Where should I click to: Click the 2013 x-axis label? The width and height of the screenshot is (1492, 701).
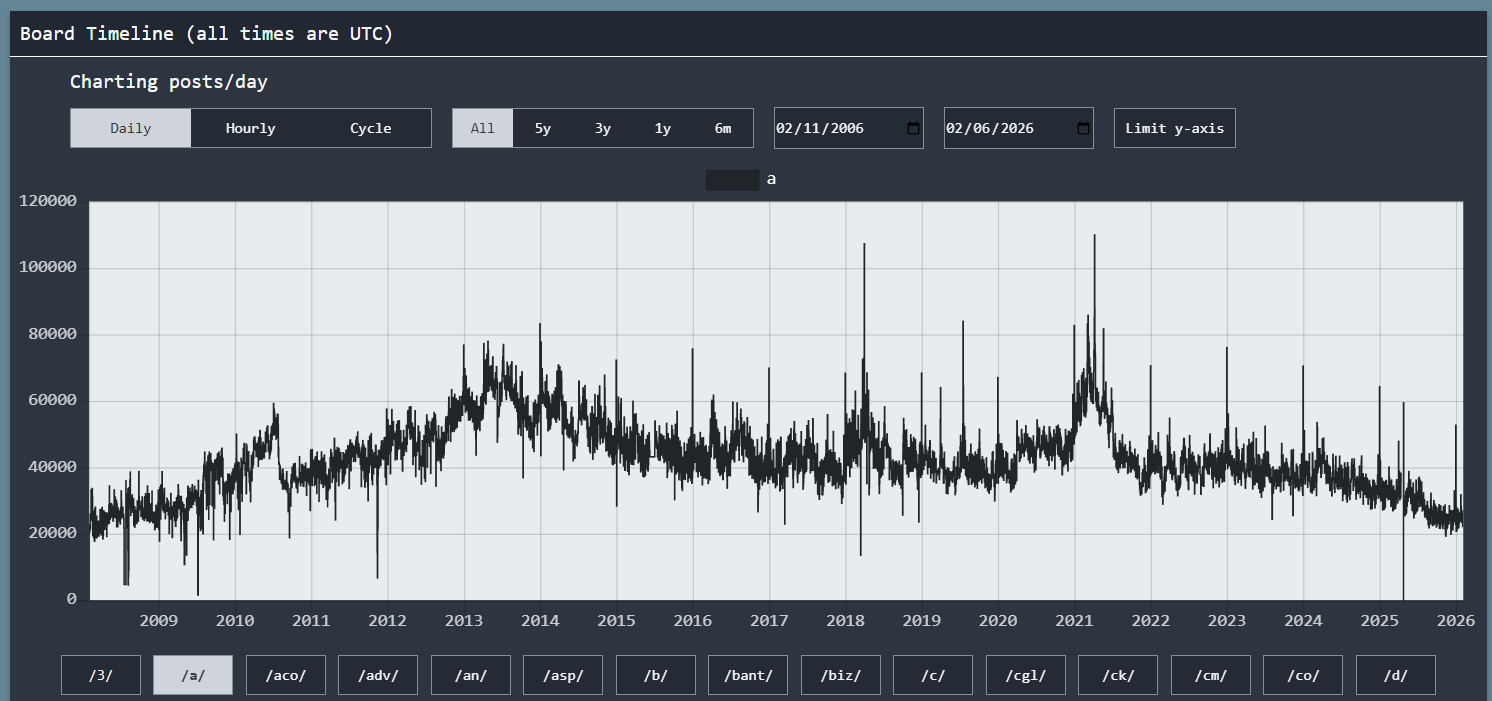click(464, 620)
